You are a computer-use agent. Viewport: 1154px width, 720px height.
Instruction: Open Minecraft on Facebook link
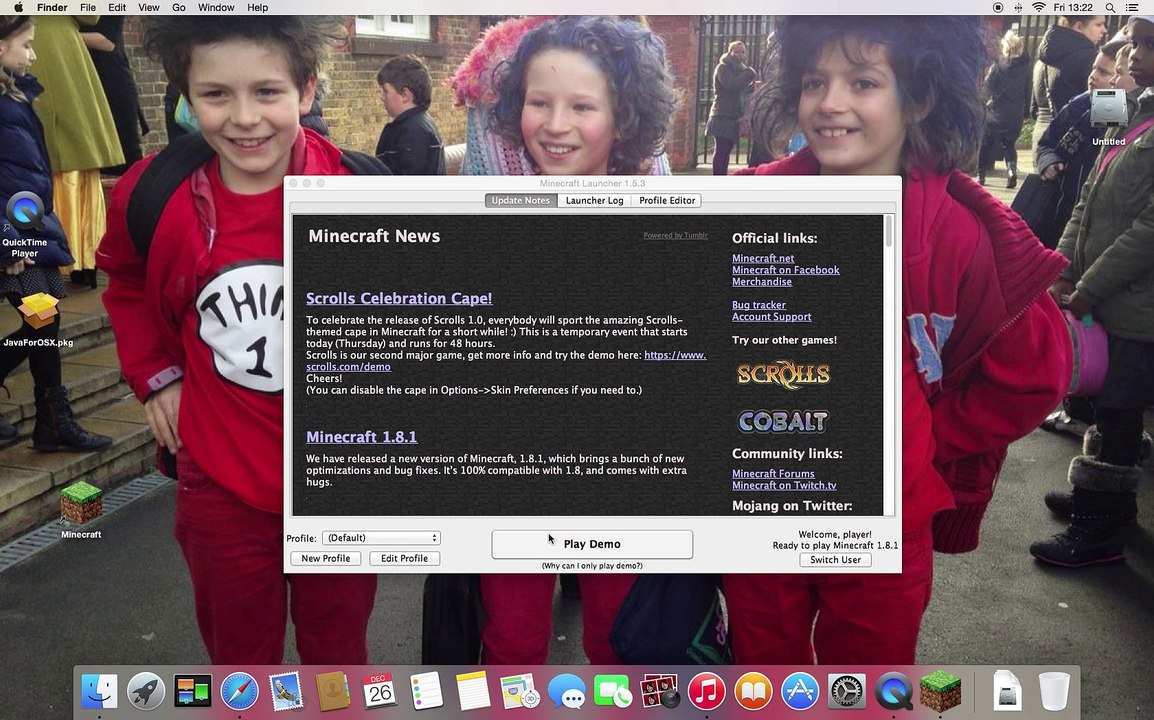pyautogui.click(x=785, y=270)
